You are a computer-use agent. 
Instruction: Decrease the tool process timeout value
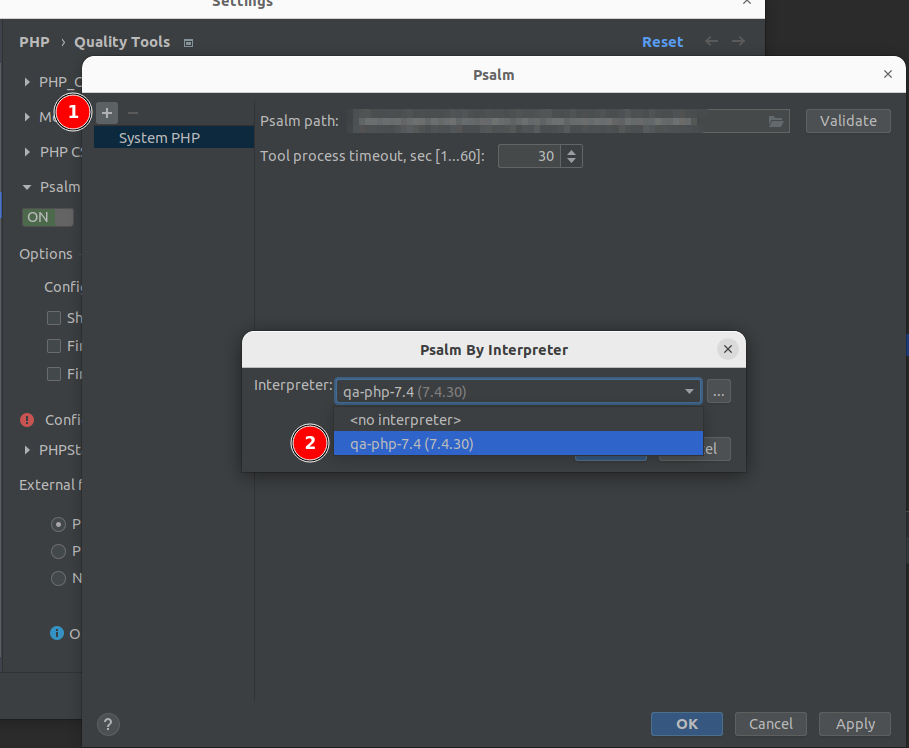(572, 161)
